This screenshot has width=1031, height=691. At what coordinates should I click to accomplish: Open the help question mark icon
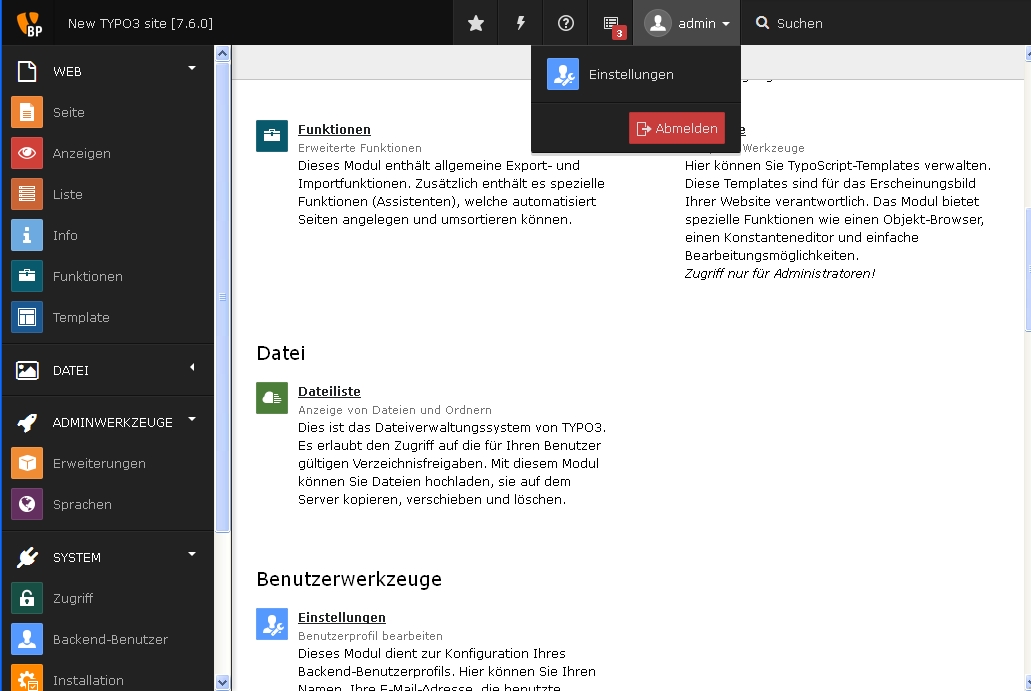566,23
